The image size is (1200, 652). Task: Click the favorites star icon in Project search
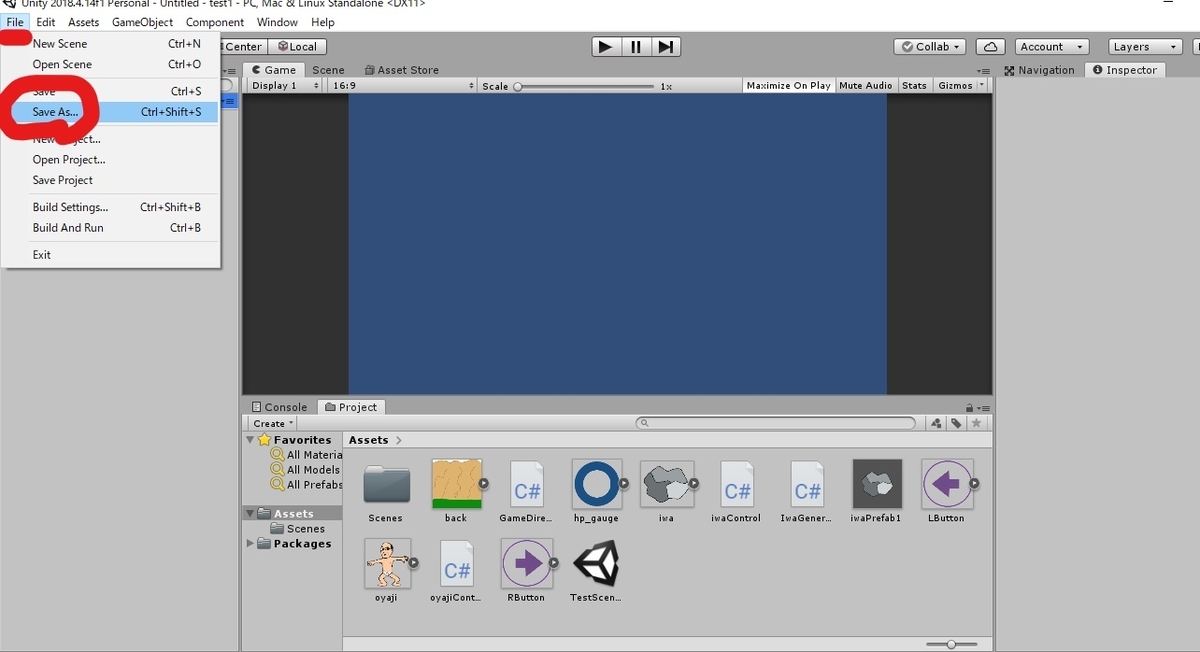(976, 424)
